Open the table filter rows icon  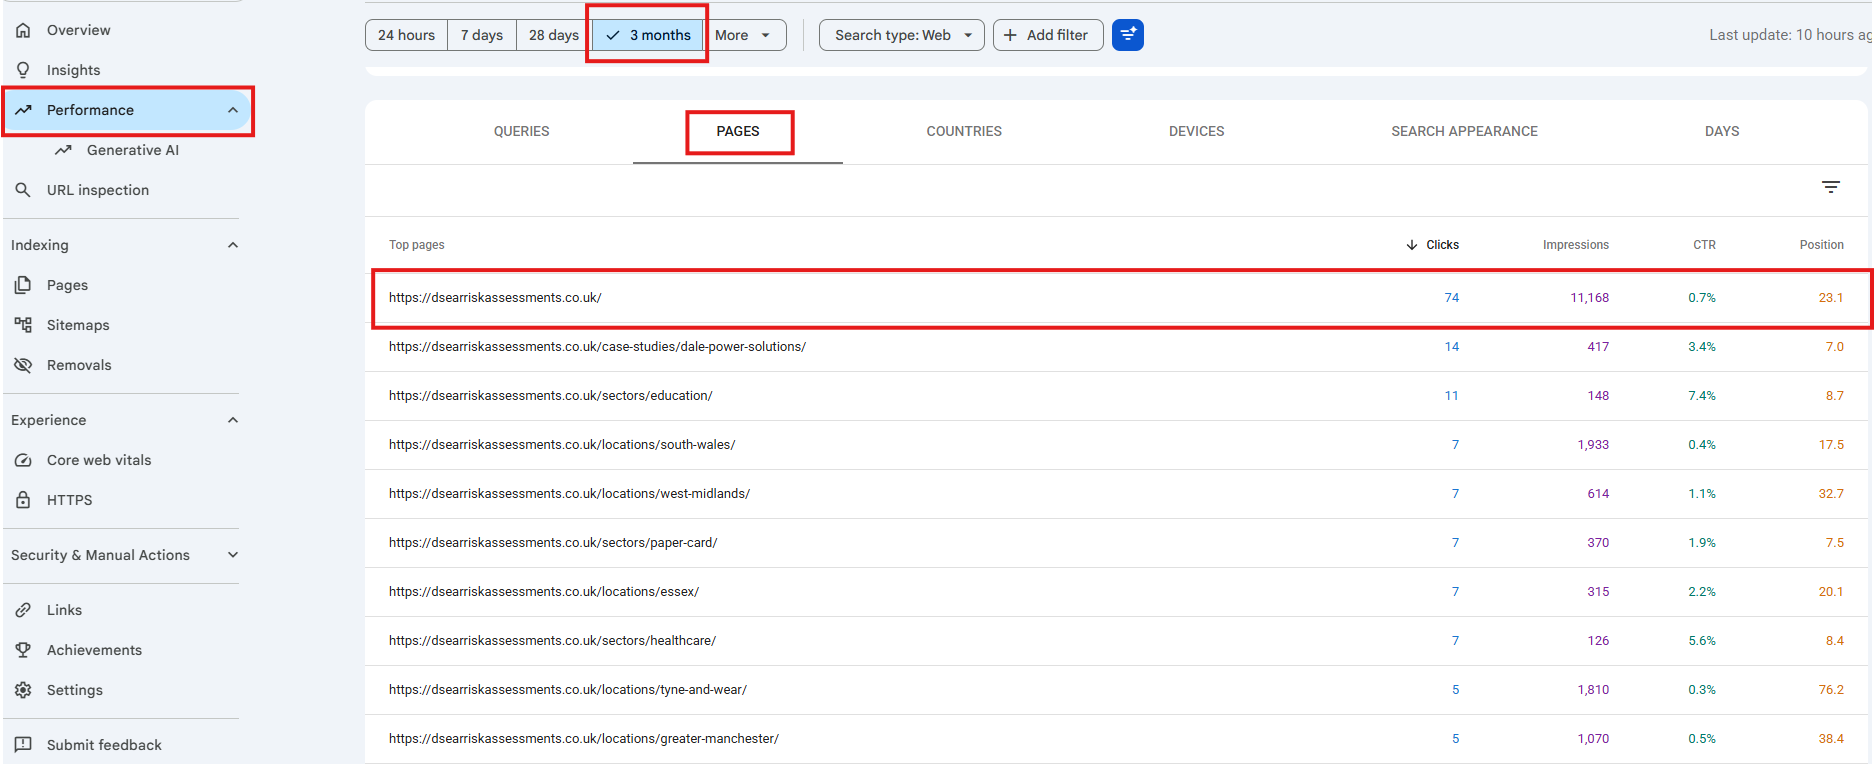coord(1831,187)
